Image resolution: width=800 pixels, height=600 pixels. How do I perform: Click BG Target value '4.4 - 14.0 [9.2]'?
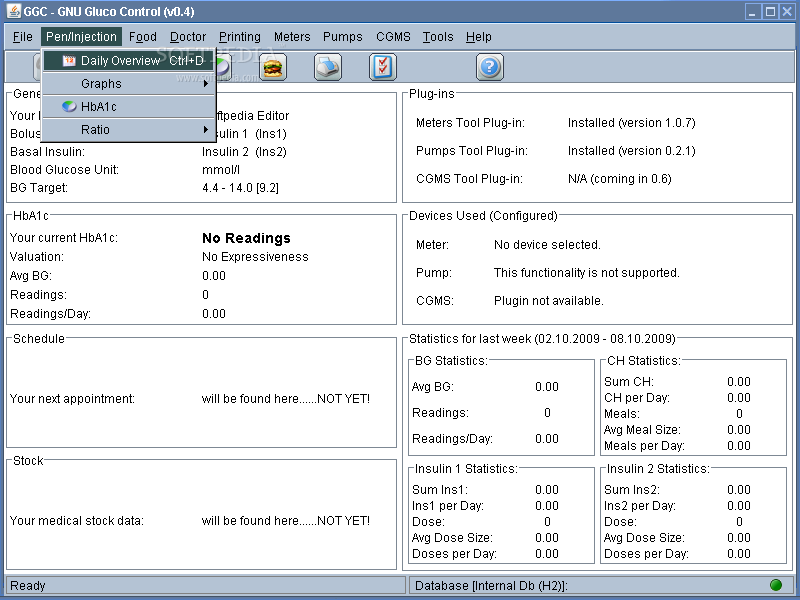240,188
